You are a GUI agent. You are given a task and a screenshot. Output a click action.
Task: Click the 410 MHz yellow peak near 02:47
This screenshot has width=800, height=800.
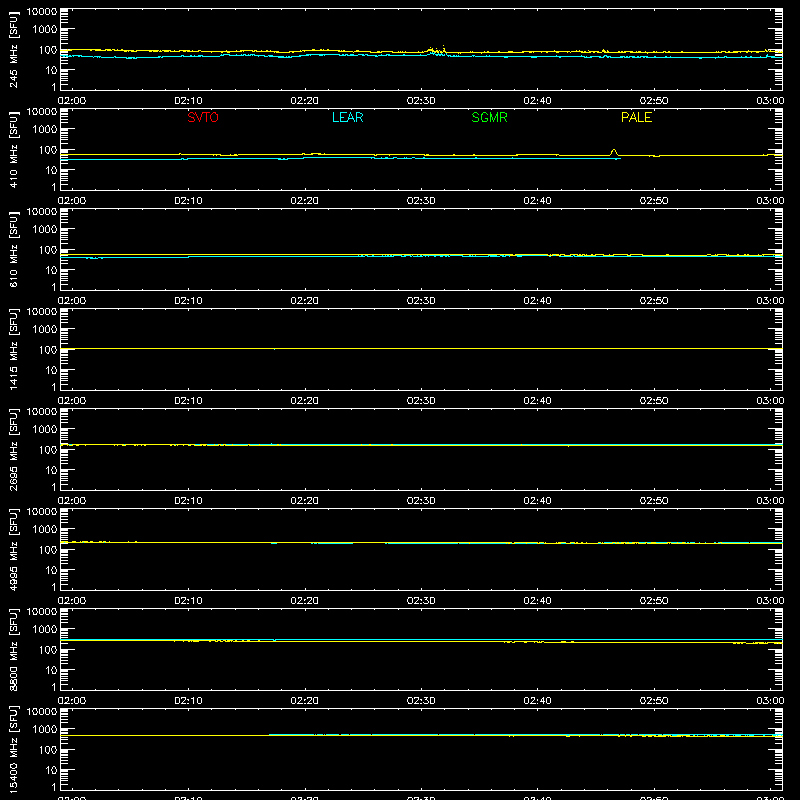[614, 152]
